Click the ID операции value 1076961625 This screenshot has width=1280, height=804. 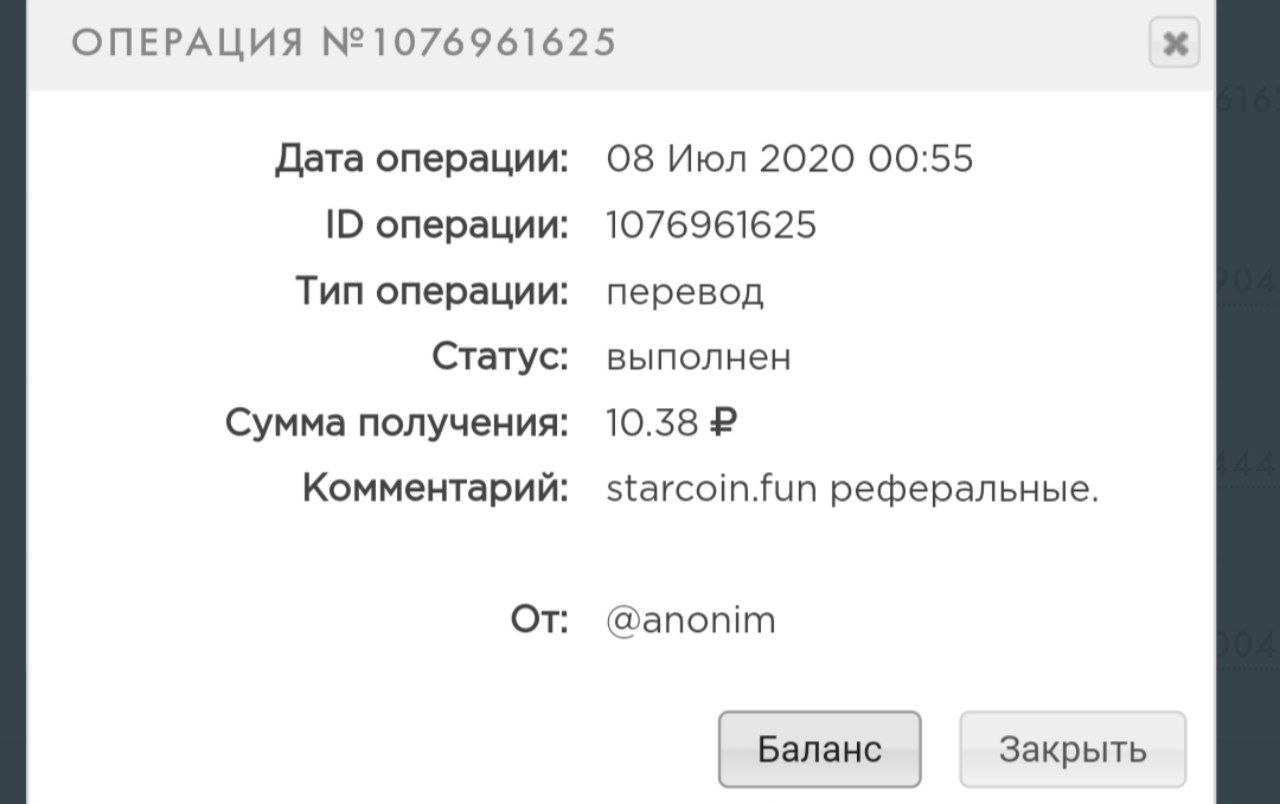coord(711,225)
